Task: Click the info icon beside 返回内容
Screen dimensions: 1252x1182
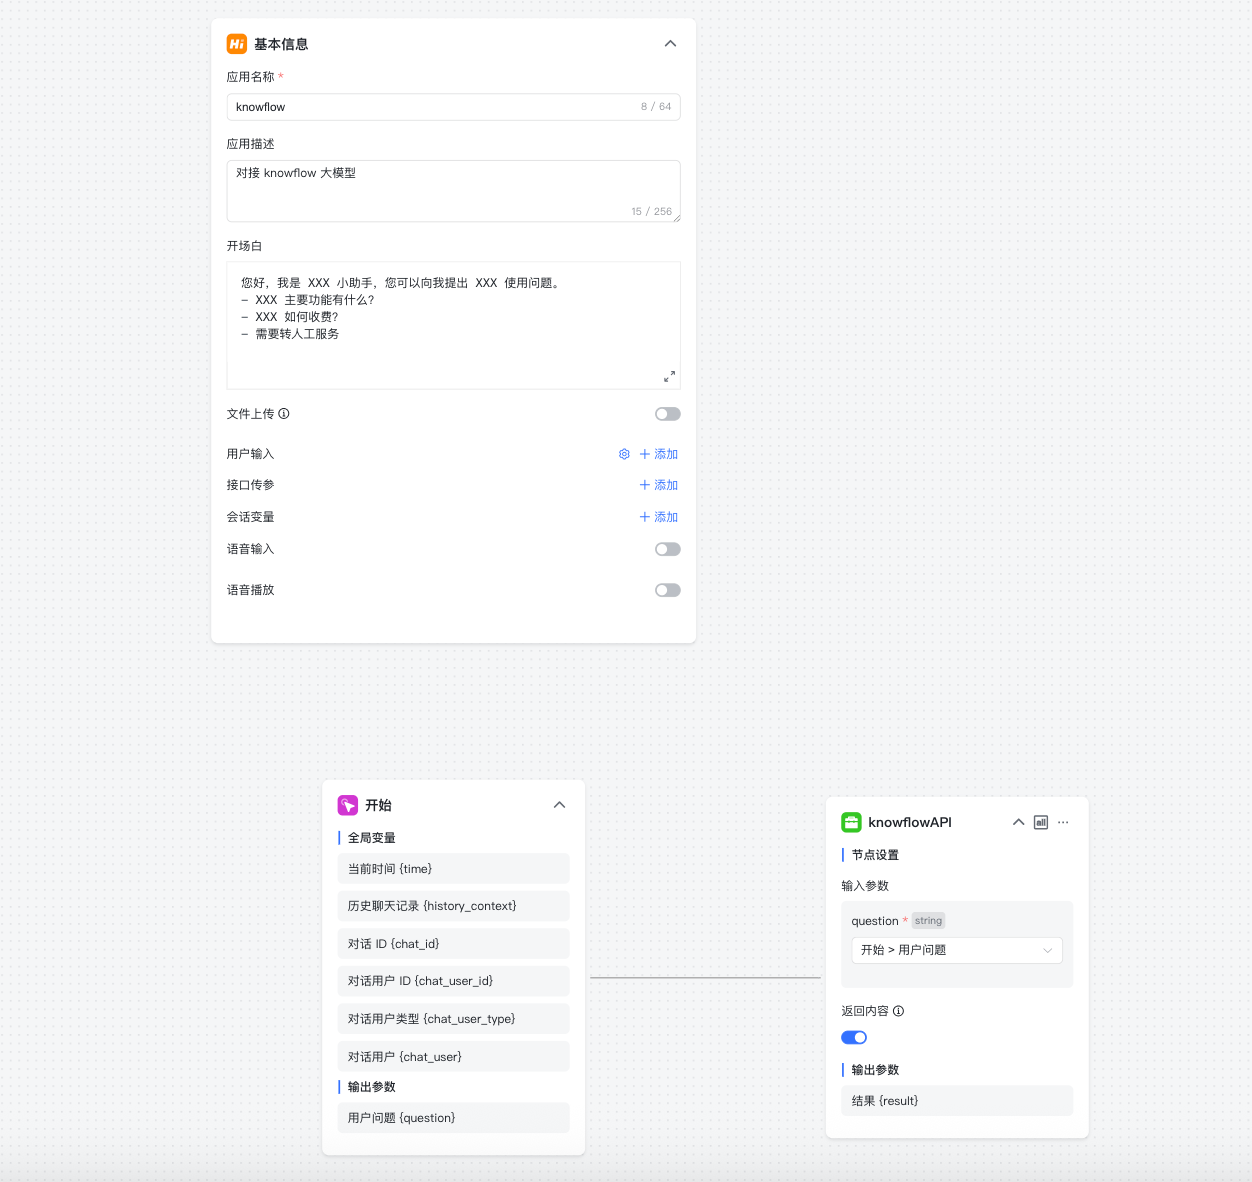Action: tap(898, 1011)
